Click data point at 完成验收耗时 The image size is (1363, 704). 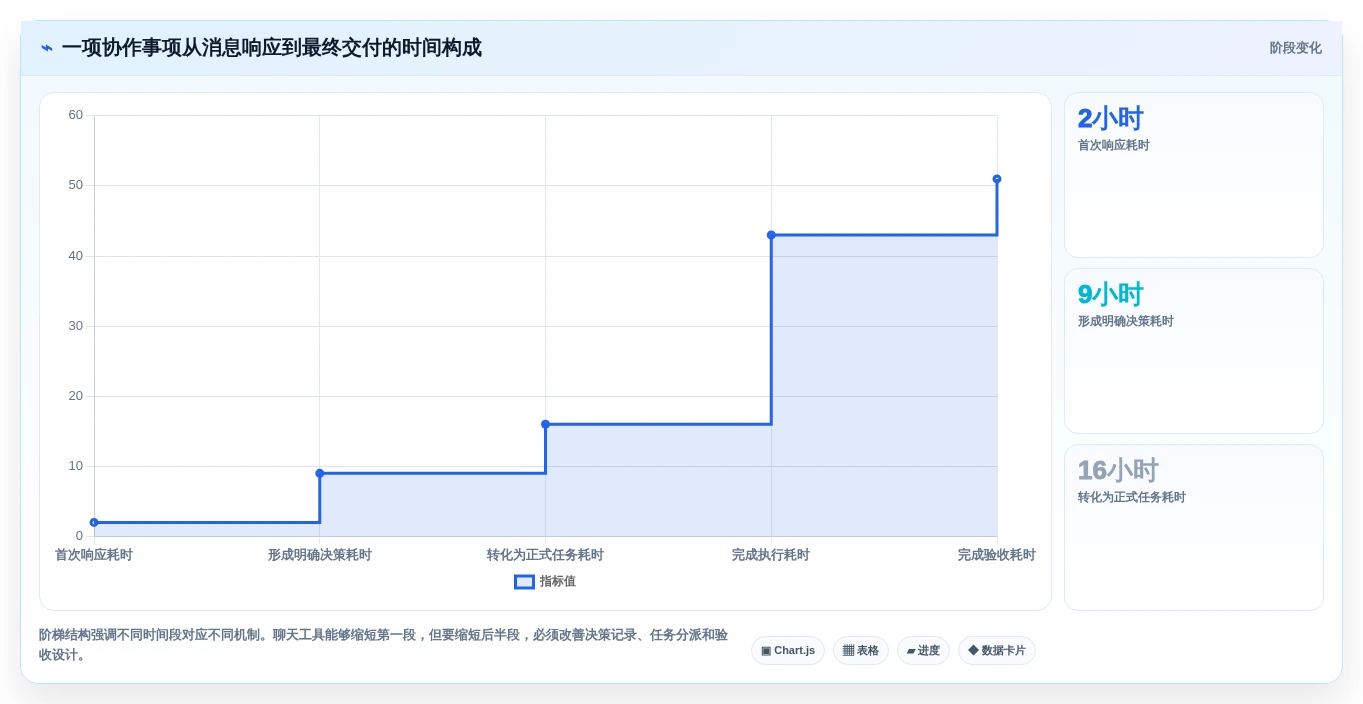coord(997,179)
